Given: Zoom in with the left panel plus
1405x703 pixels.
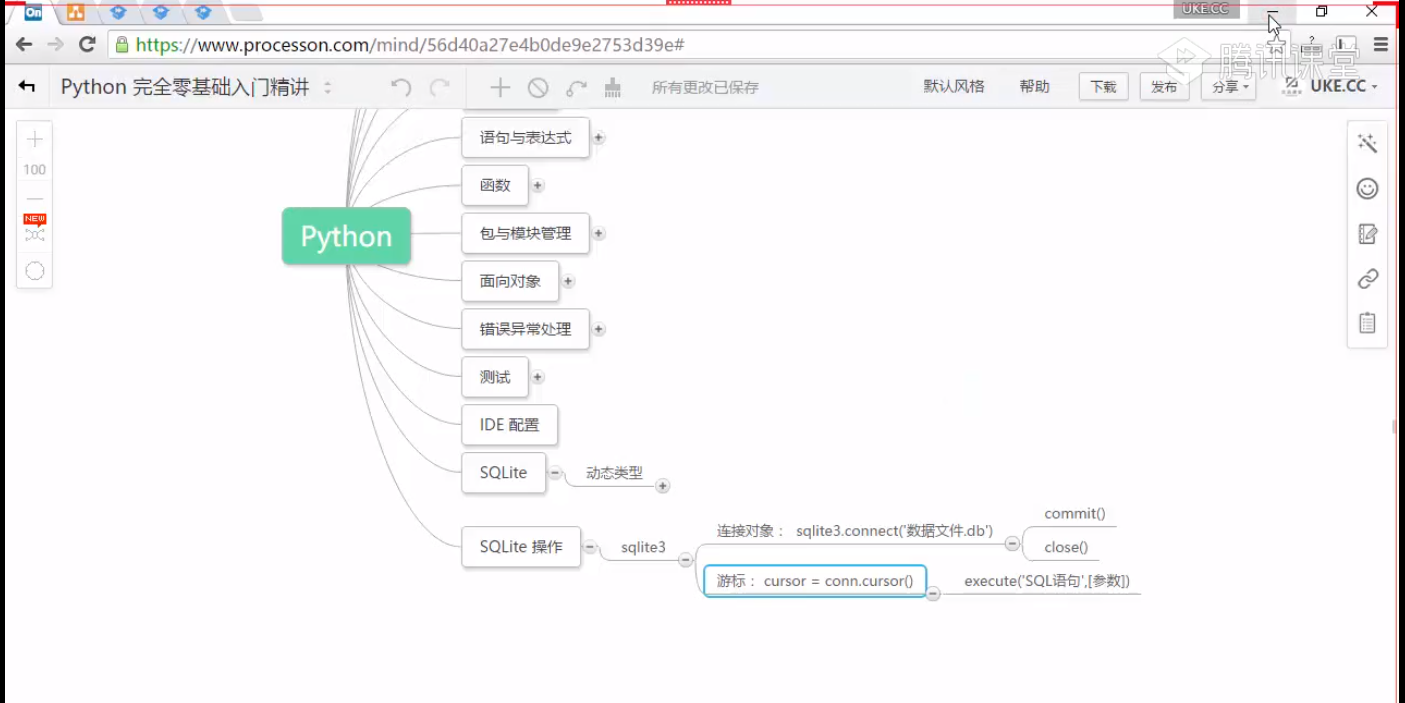Looking at the screenshot, I should pos(35,140).
